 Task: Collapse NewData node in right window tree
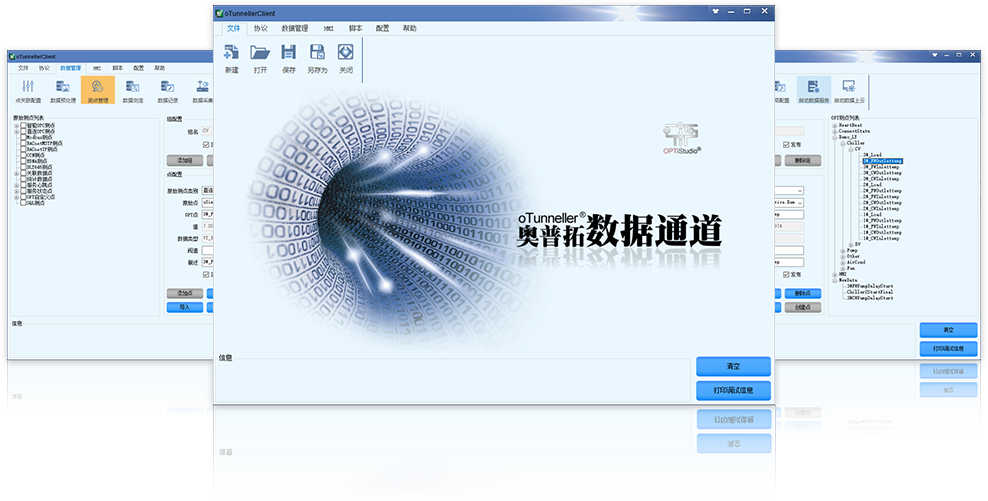pyautogui.click(x=834, y=280)
